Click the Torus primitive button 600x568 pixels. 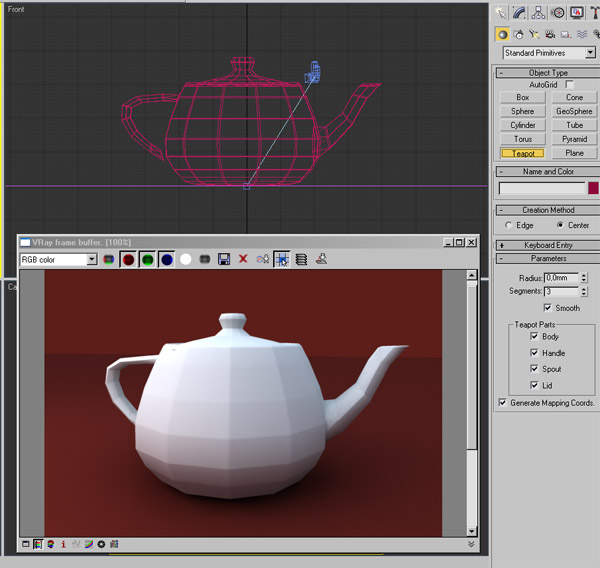coord(522,139)
